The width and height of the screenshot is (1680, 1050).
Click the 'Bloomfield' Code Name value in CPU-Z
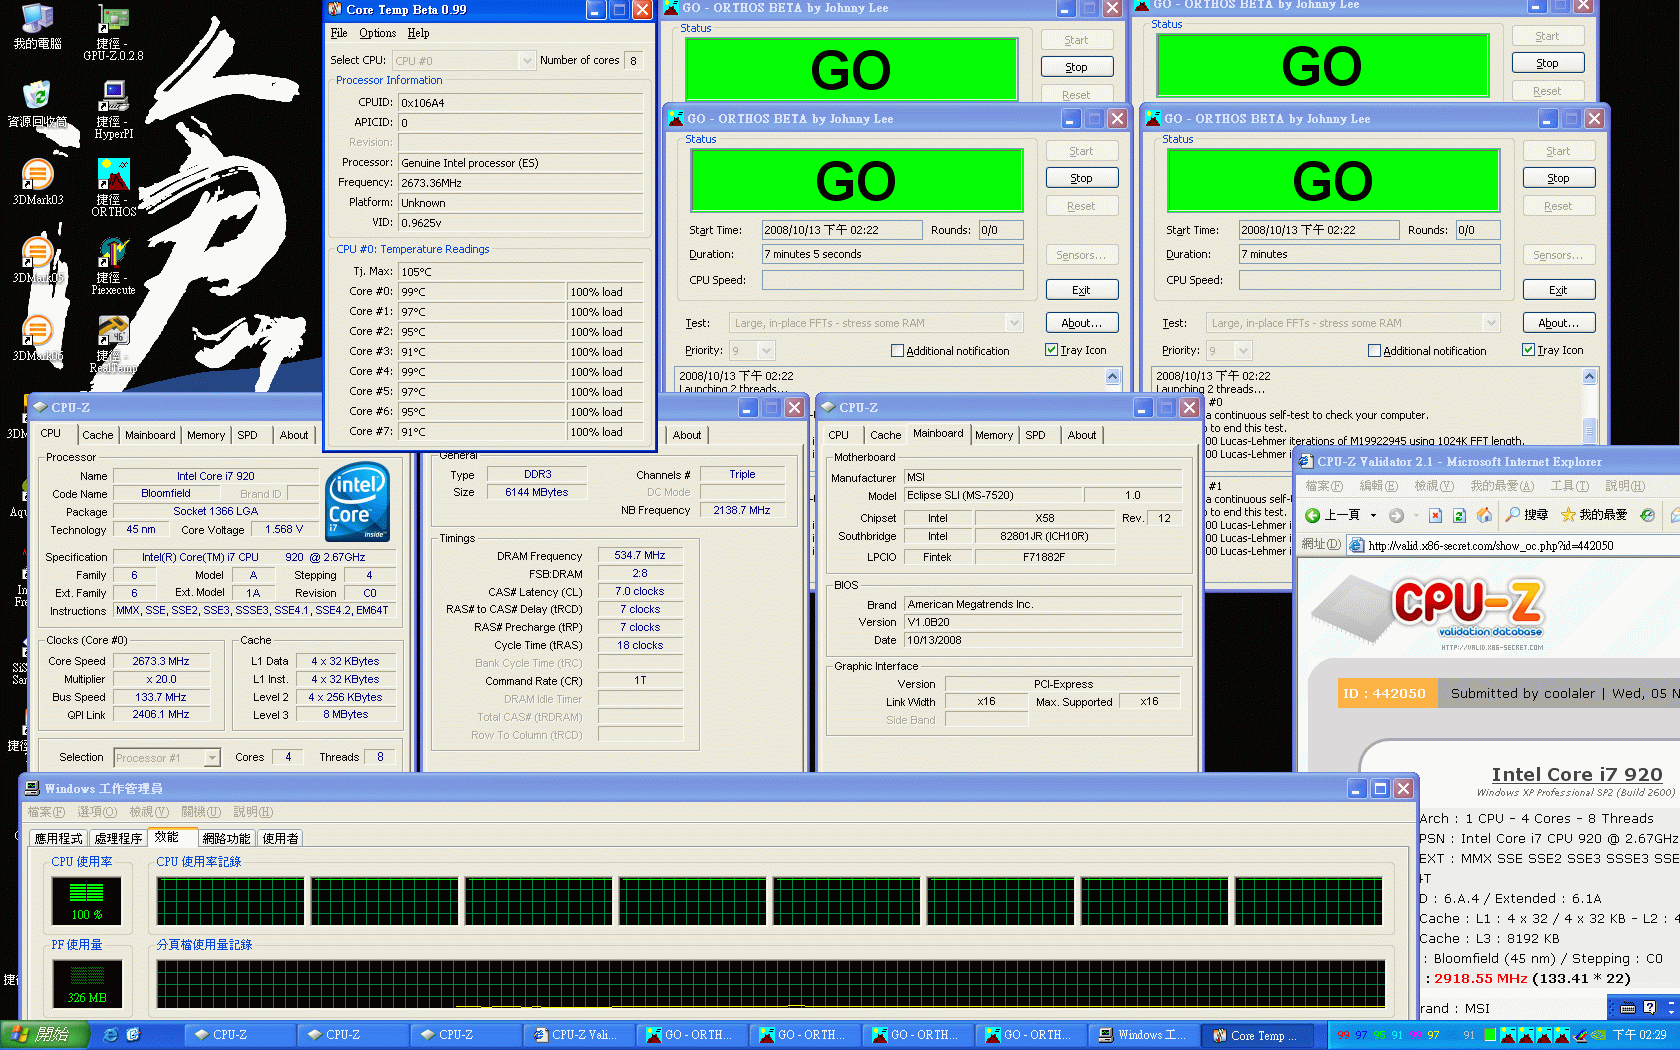166,494
